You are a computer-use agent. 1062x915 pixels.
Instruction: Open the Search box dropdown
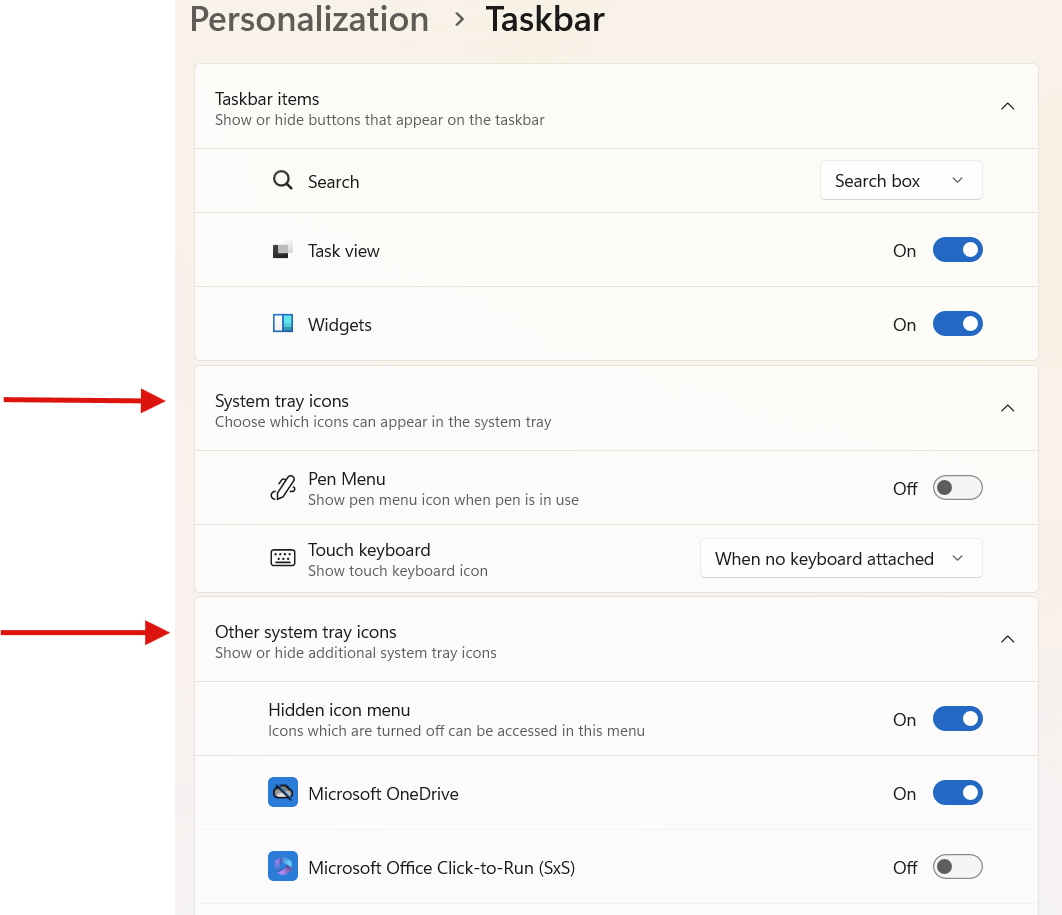pyautogui.click(x=899, y=180)
